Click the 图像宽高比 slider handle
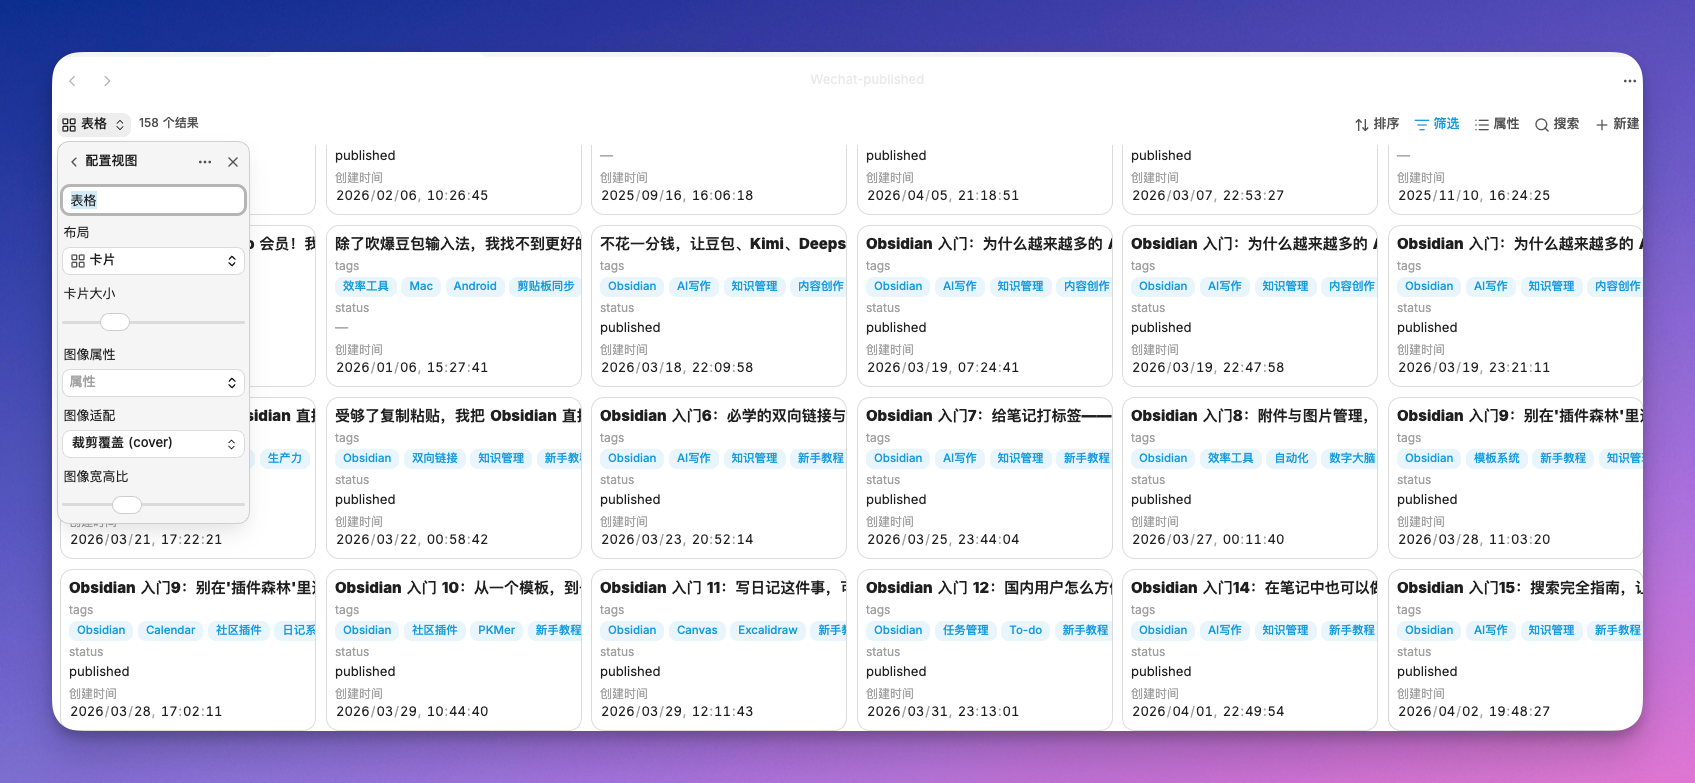This screenshot has width=1695, height=783. [x=127, y=505]
